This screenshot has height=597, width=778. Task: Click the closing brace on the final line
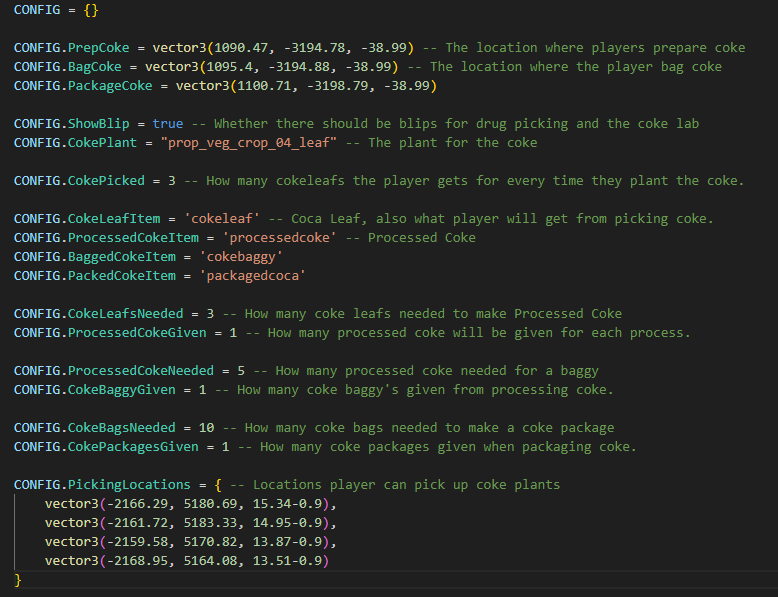[x=18, y=580]
